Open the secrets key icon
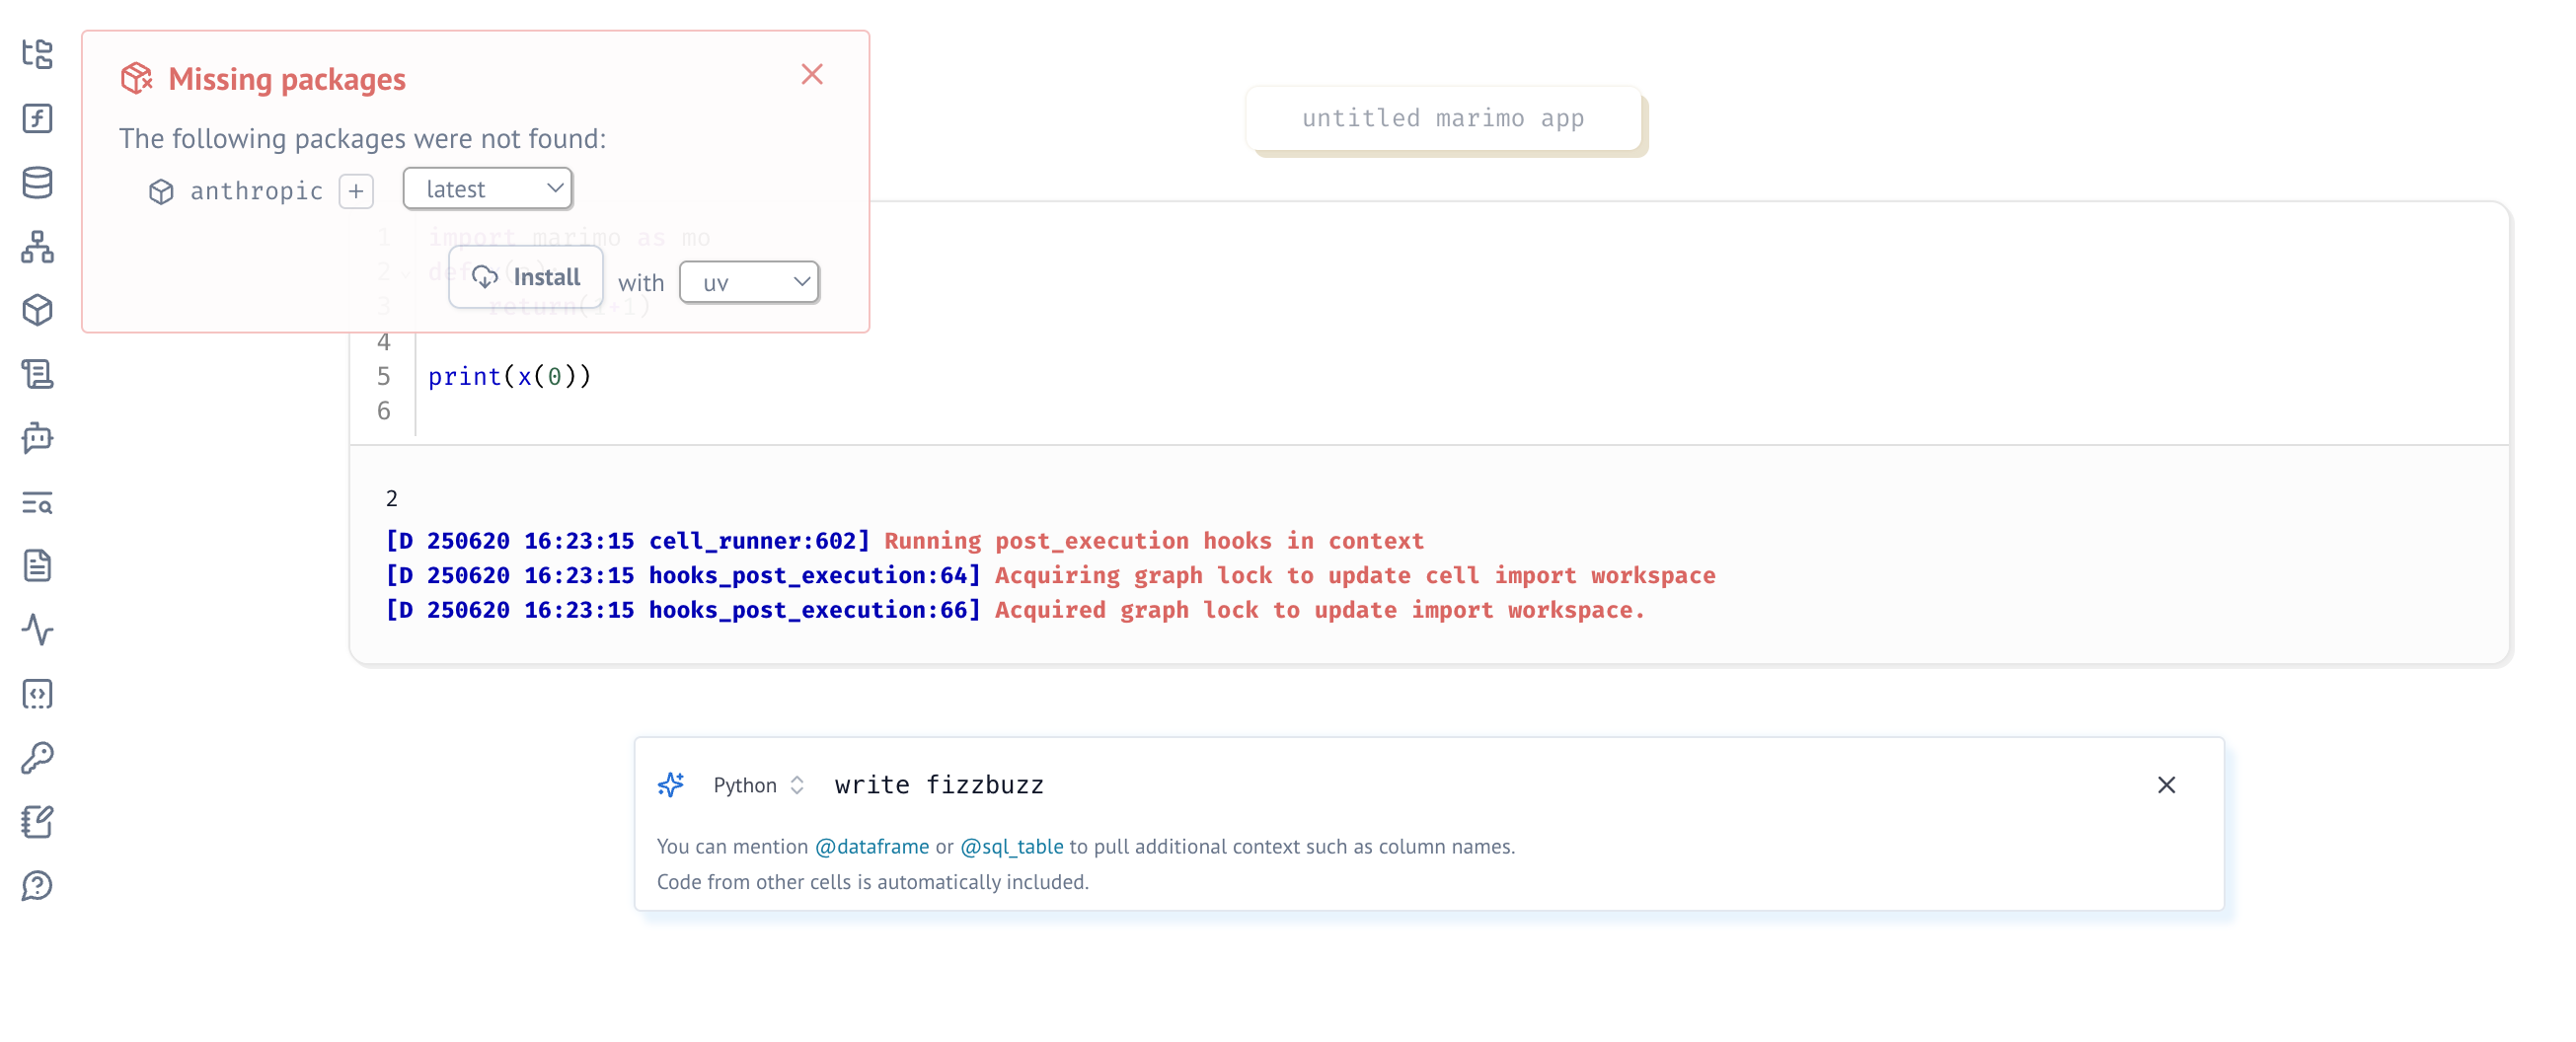The height and width of the screenshot is (1042, 2576). click(37, 758)
